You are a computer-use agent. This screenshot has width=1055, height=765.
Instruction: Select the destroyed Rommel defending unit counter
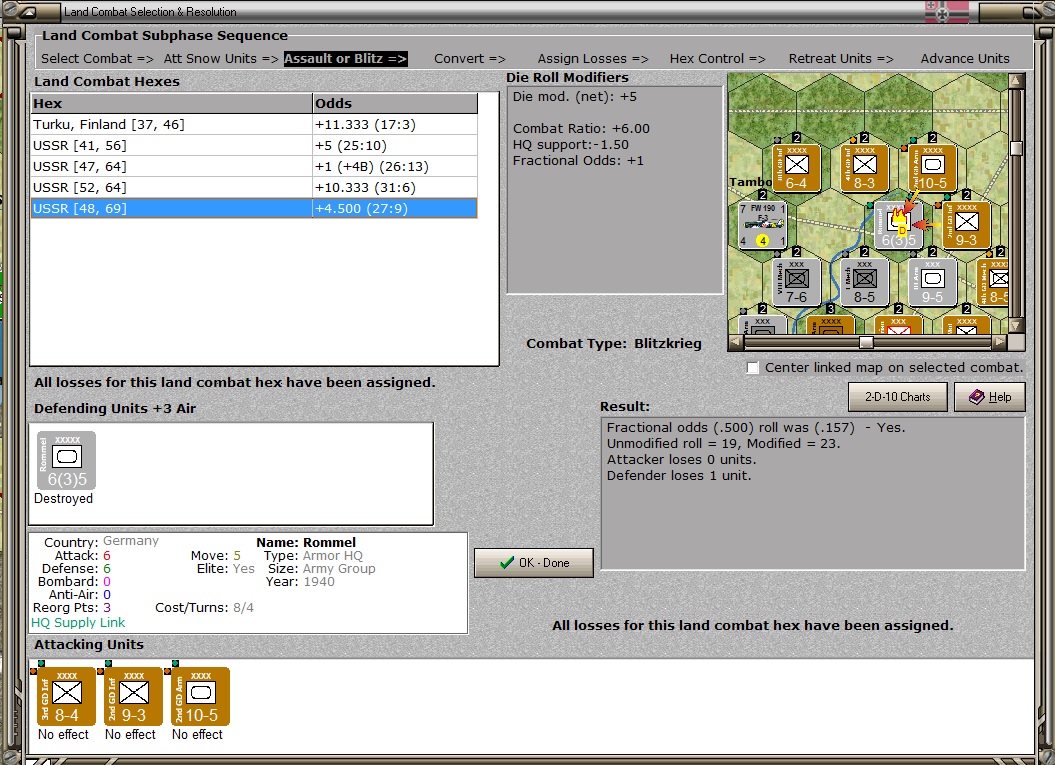pyautogui.click(x=66, y=461)
